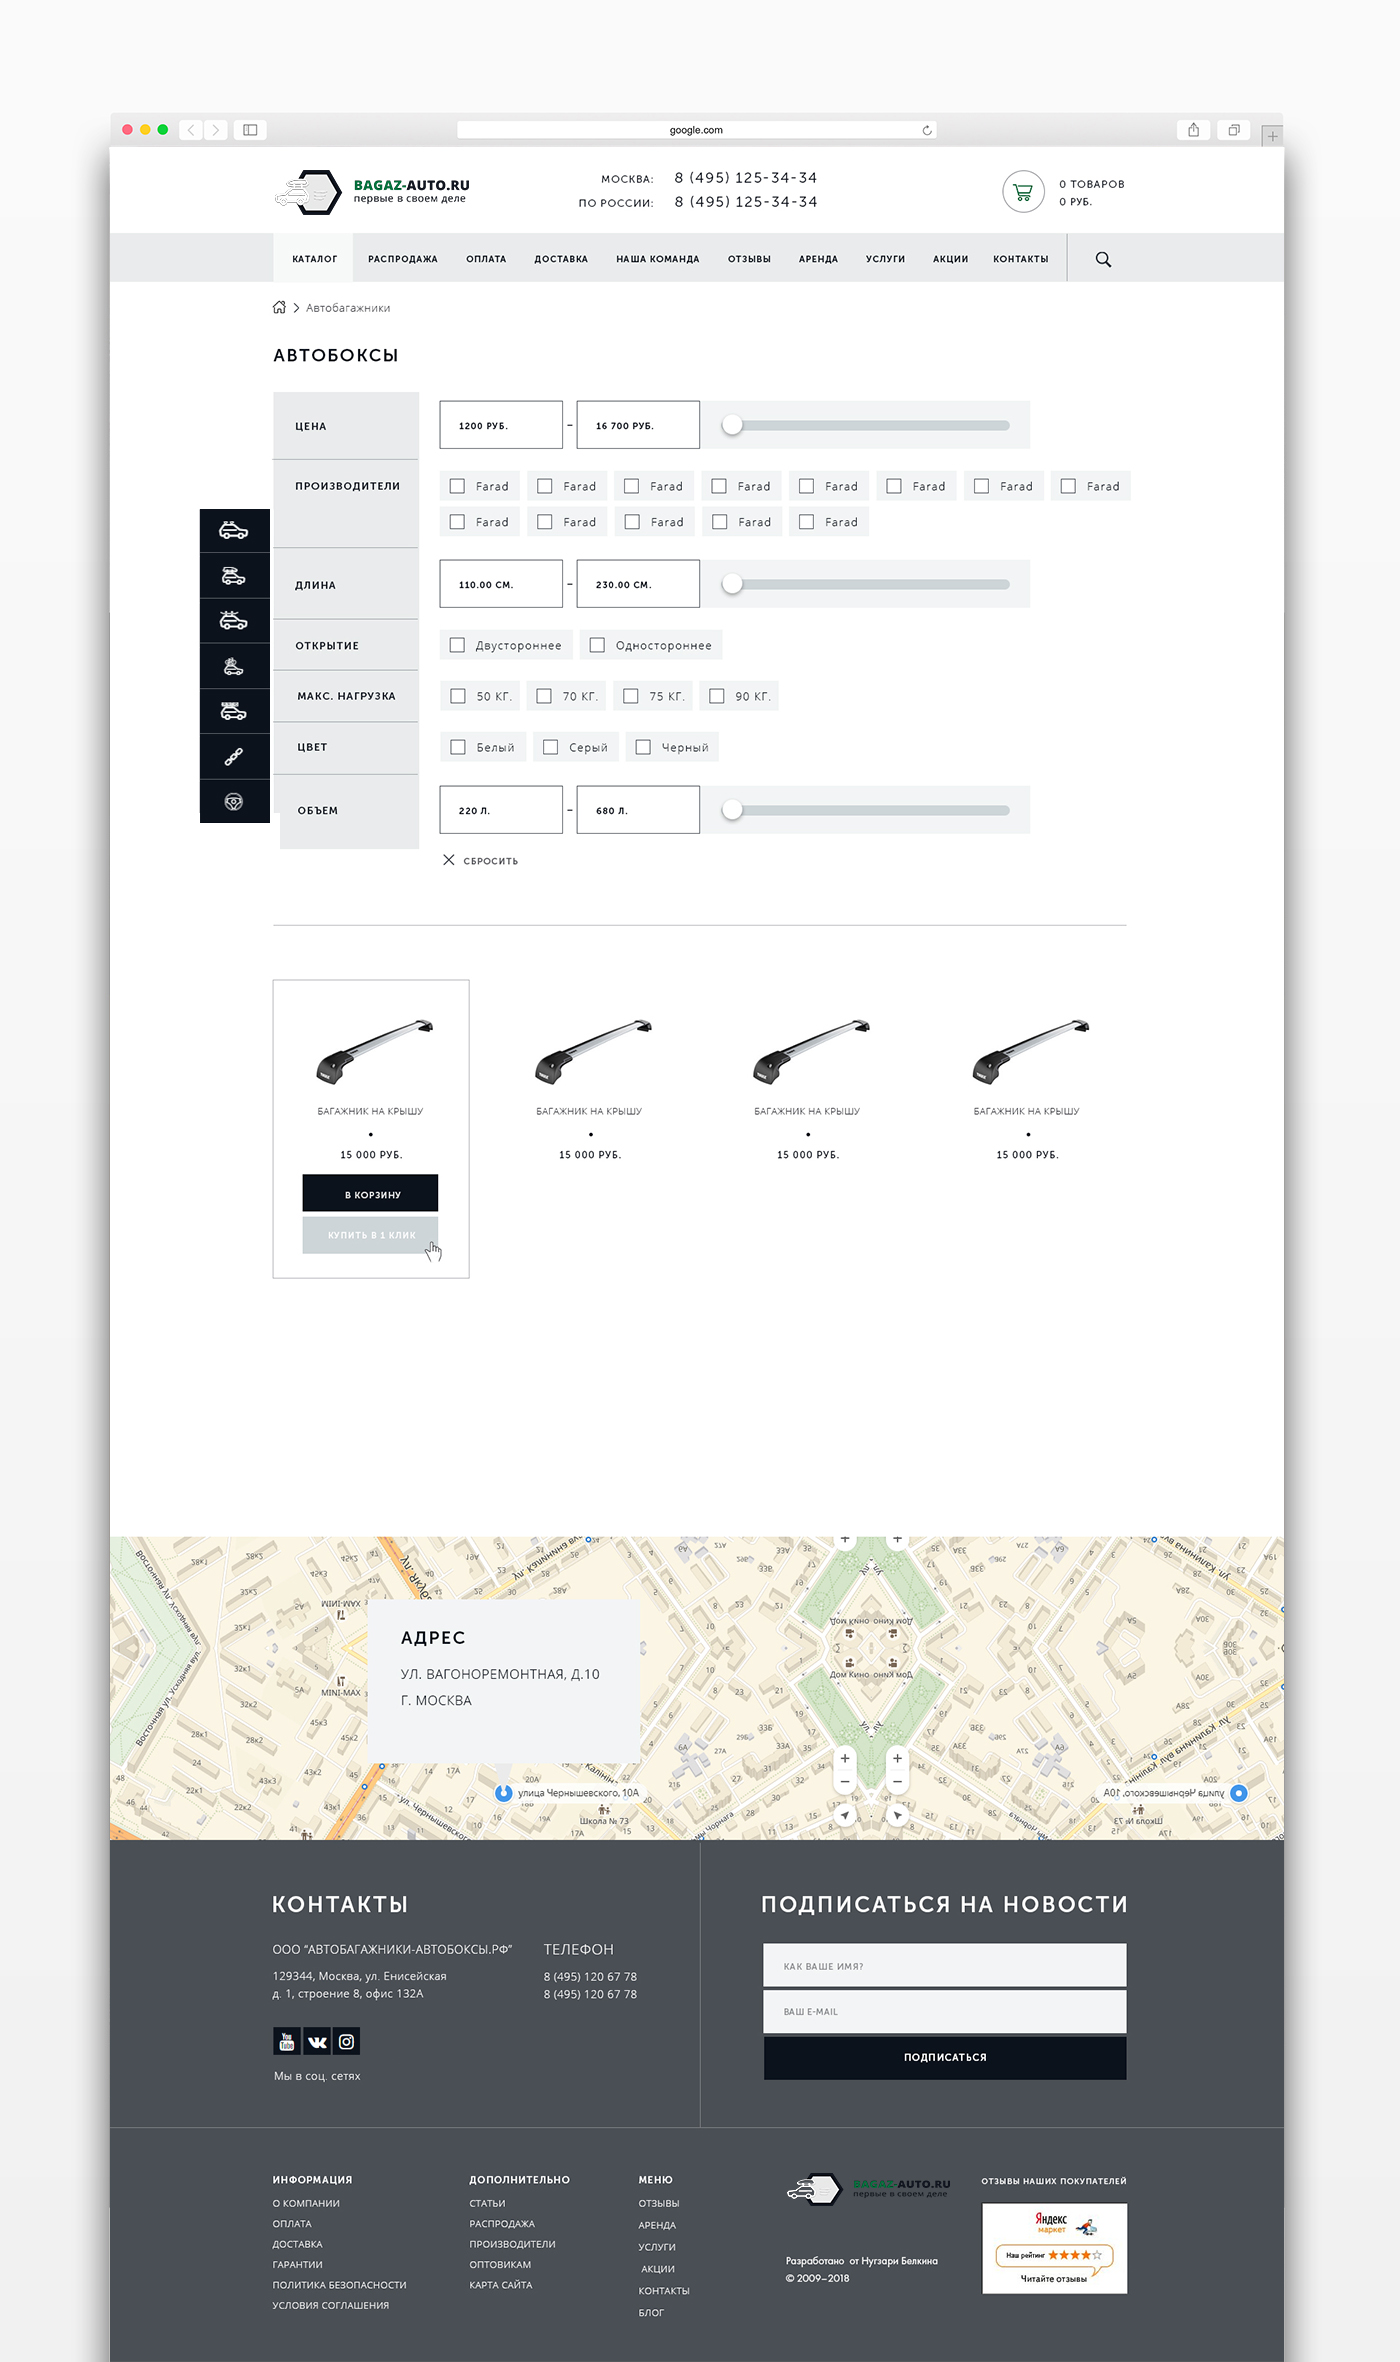This screenshot has height=2362, width=1400.
Task: Click the browser back arrow
Action: (x=191, y=130)
